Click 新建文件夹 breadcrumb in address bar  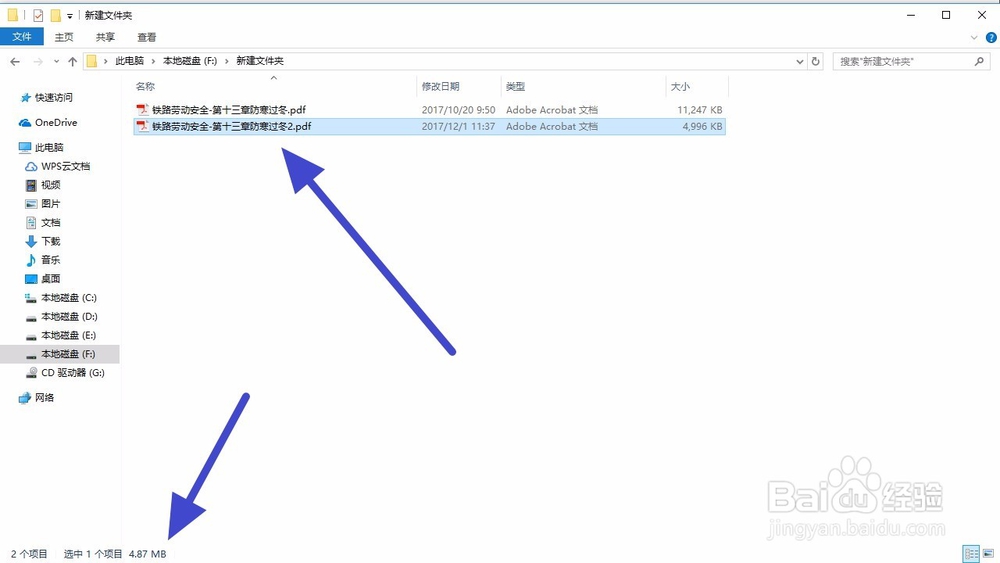260,61
